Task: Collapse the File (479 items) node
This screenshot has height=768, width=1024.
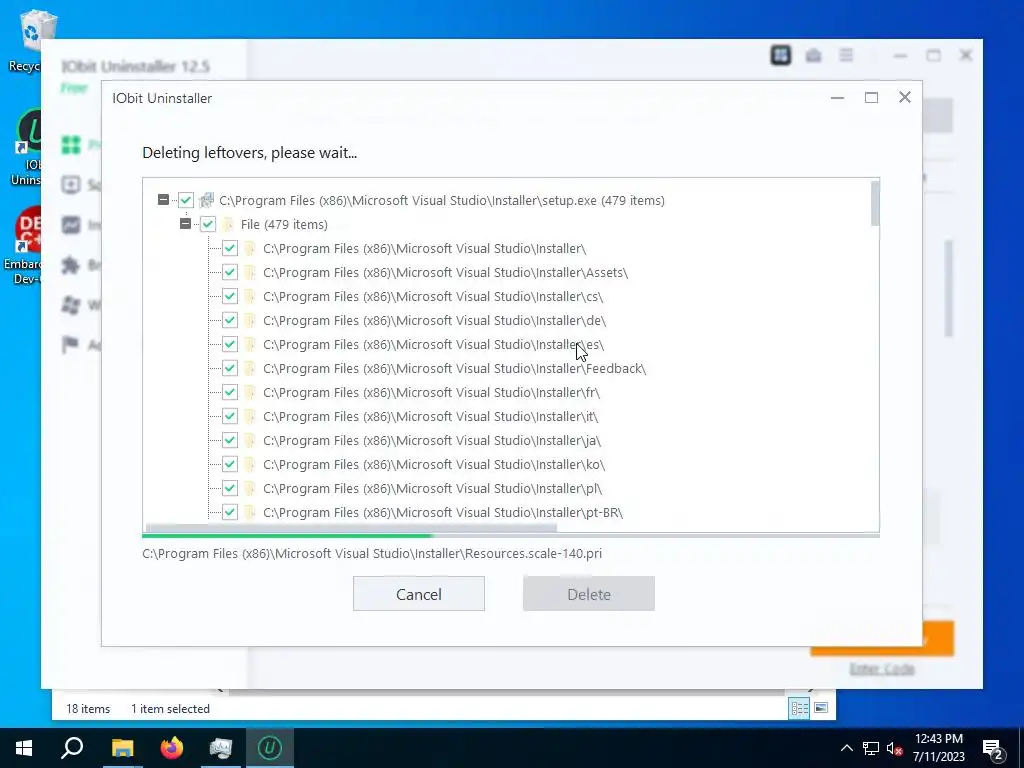Action: [x=185, y=224]
